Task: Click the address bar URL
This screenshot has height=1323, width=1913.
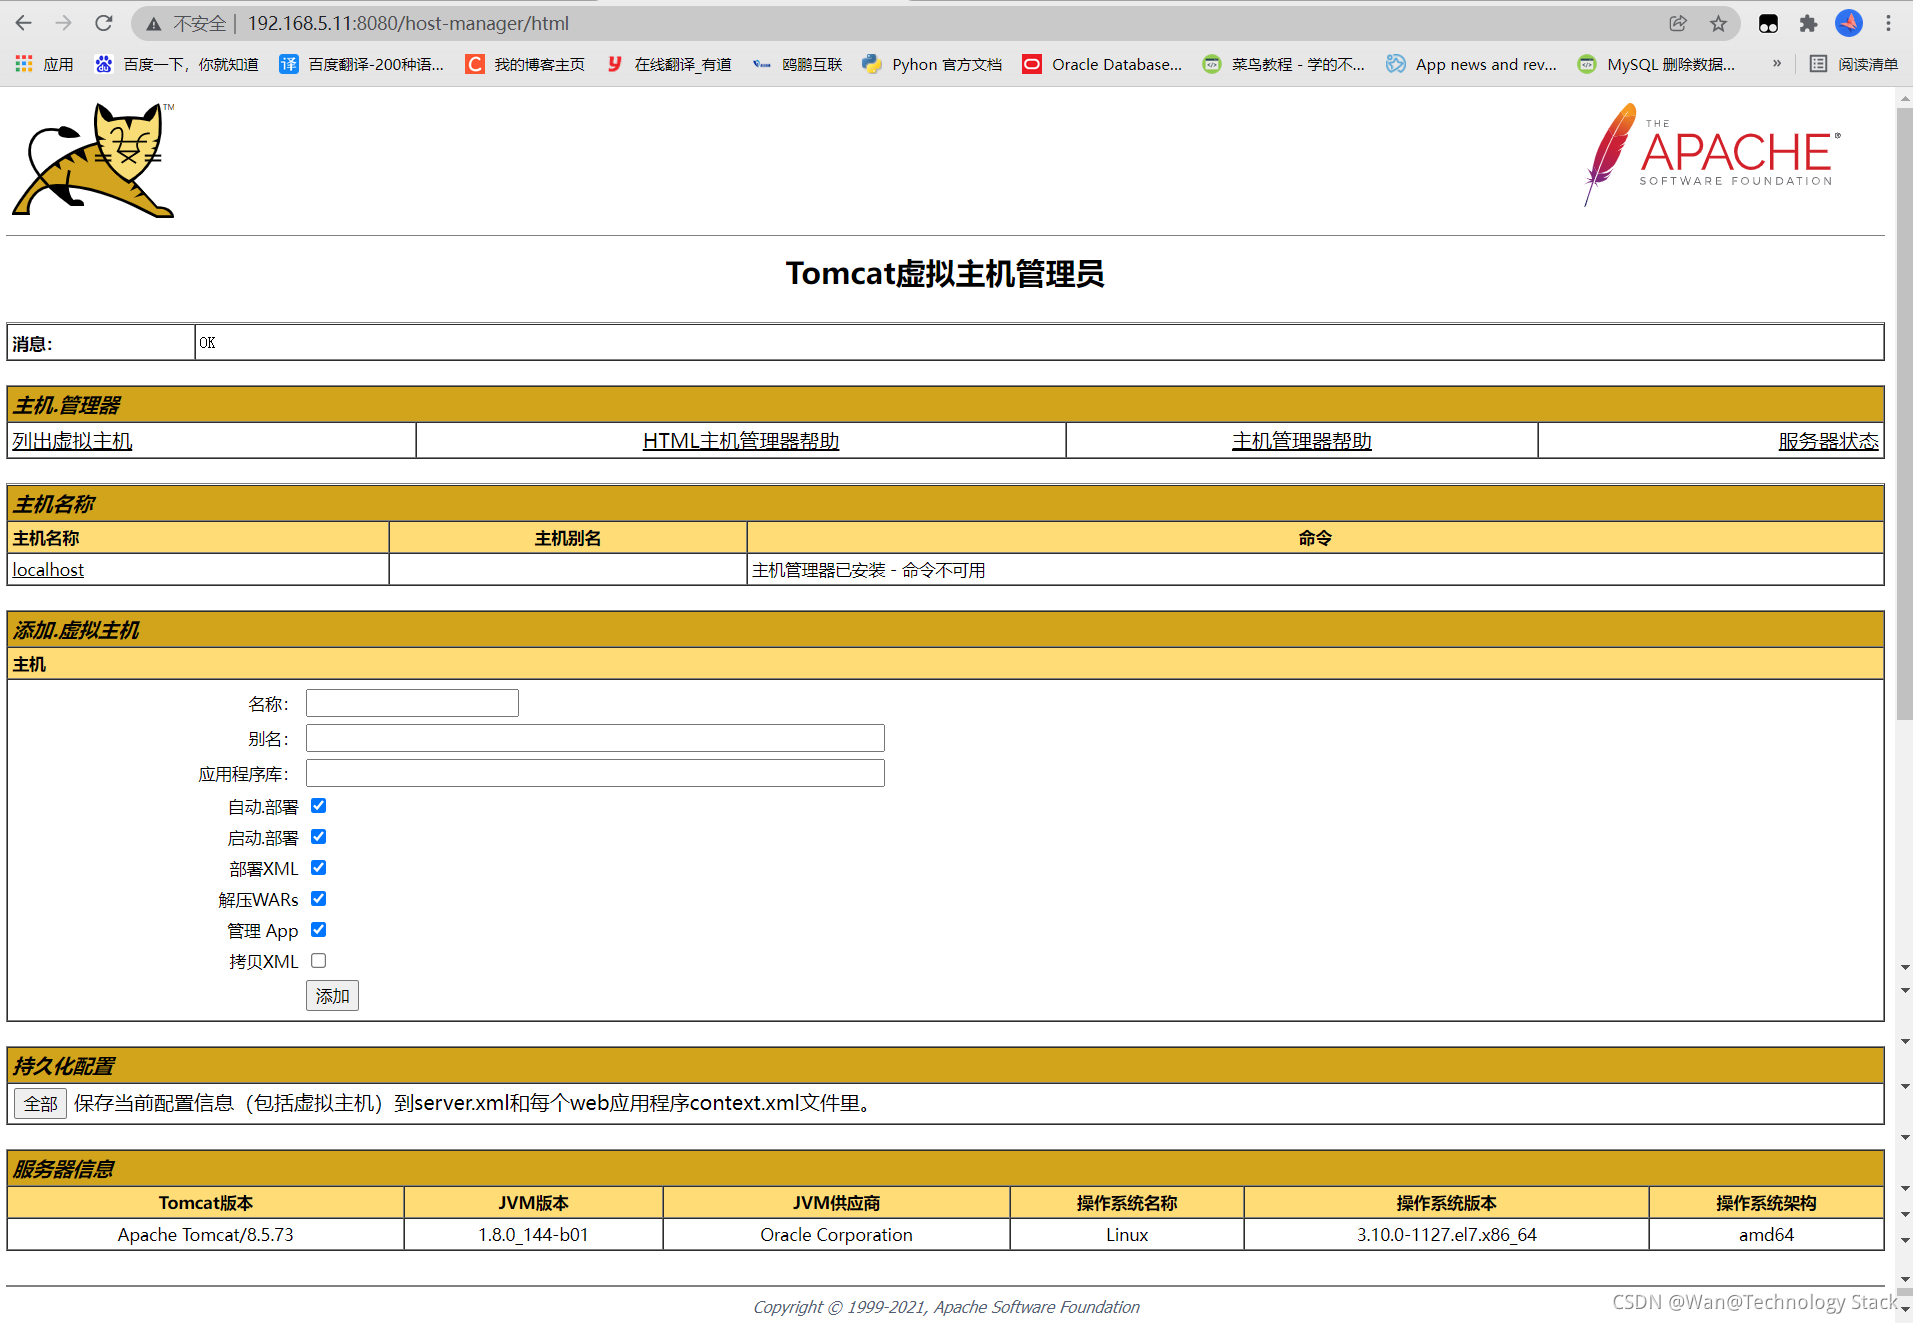Action: (408, 23)
